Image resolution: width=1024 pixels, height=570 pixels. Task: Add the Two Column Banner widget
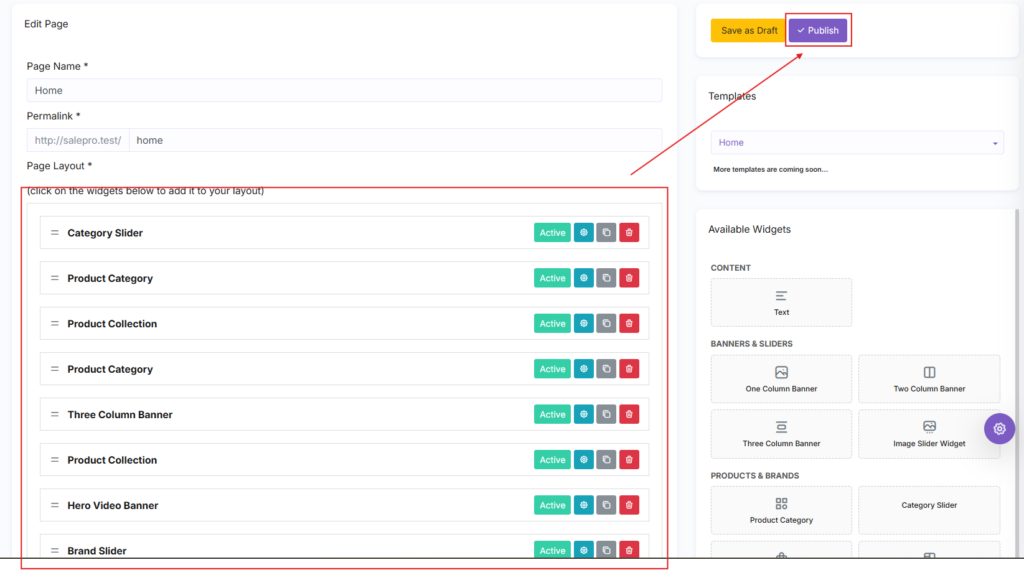pos(929,379)
